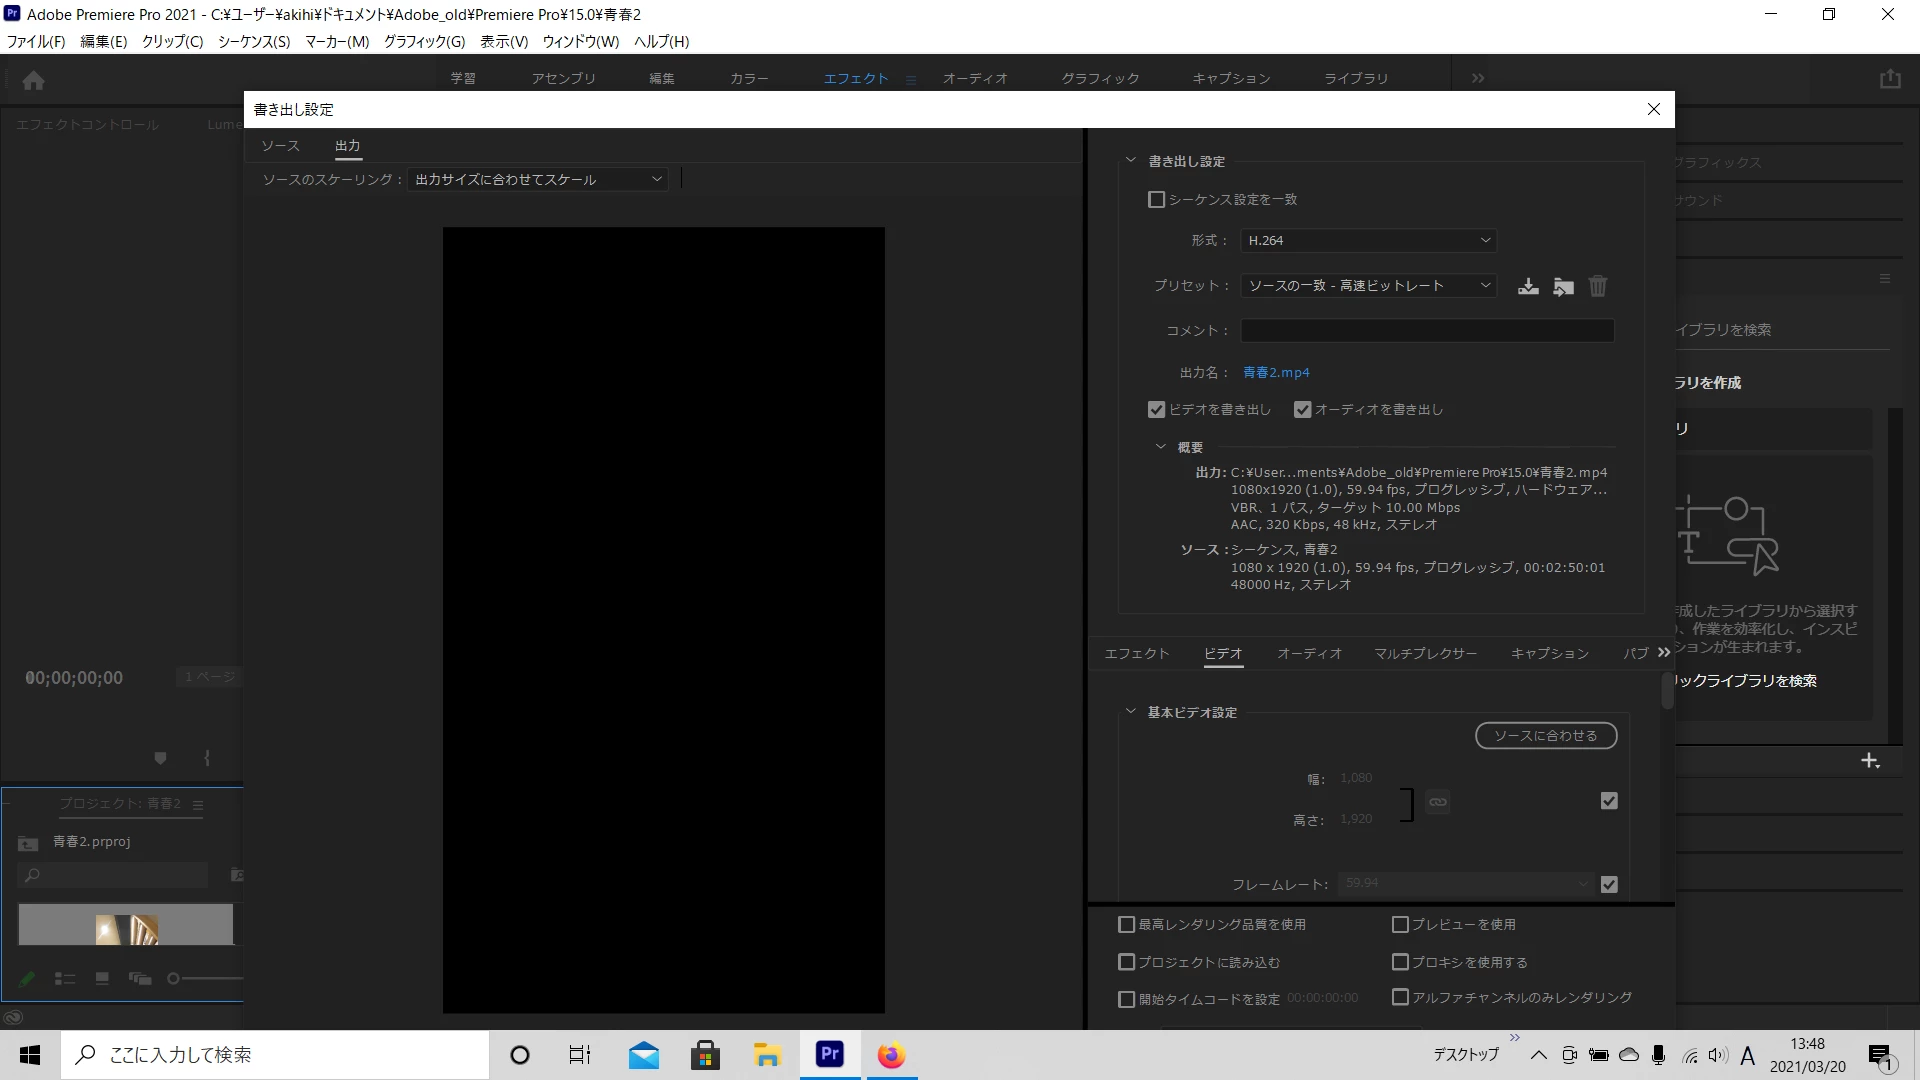Open Windows Task View

[x=580, y=1055]
